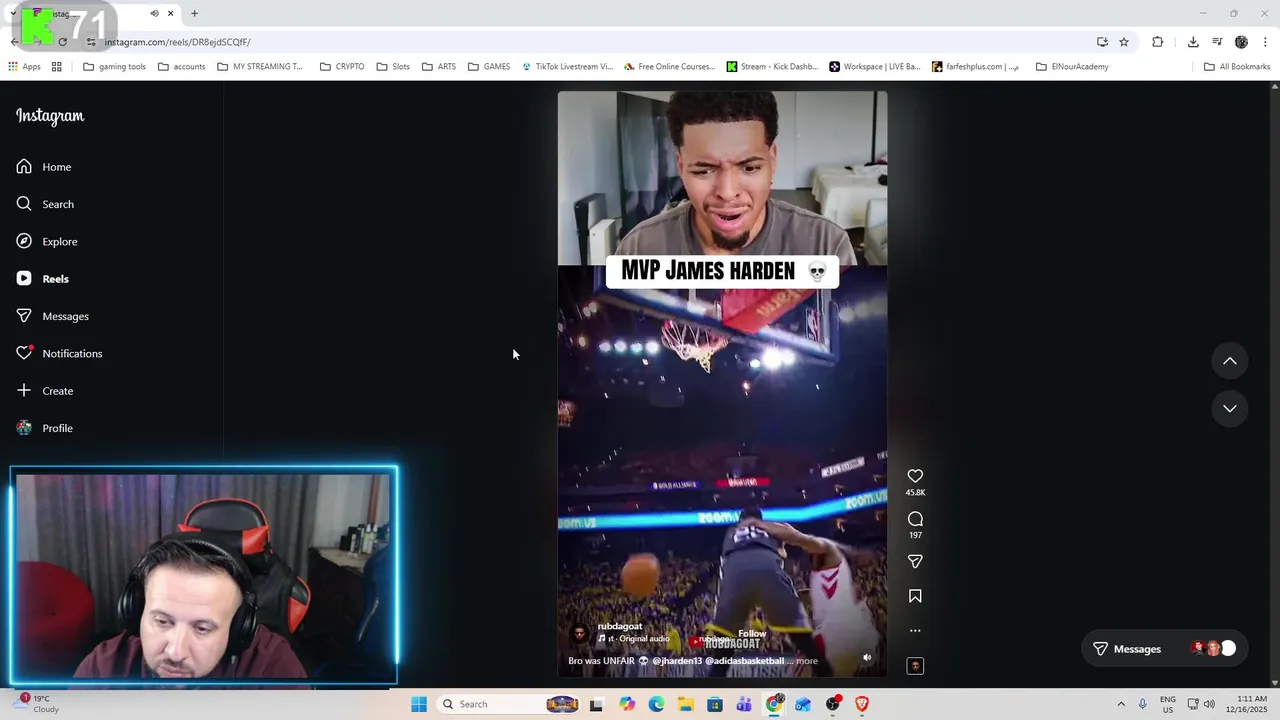This screenshot has width=1280, height=720.
Task: Open Chrome three-dot menu
Action: [1265, 42]
